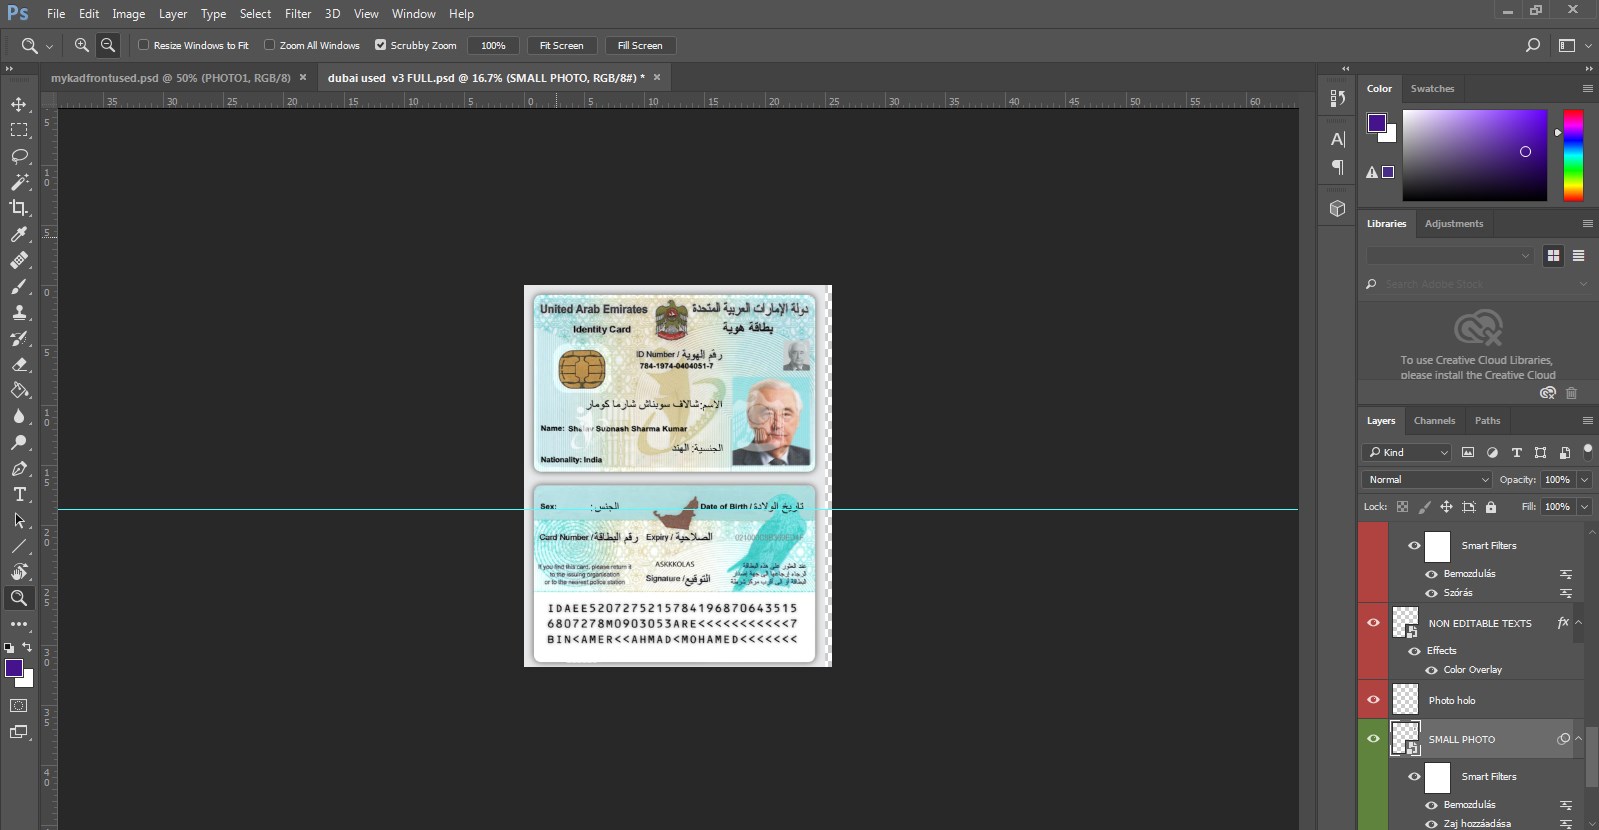Image resolution: width=1599 pixels, height=830 pixels.
Task: Click the lock all attributes icon
Action: pyautogui.click(x=1490, y=507)
